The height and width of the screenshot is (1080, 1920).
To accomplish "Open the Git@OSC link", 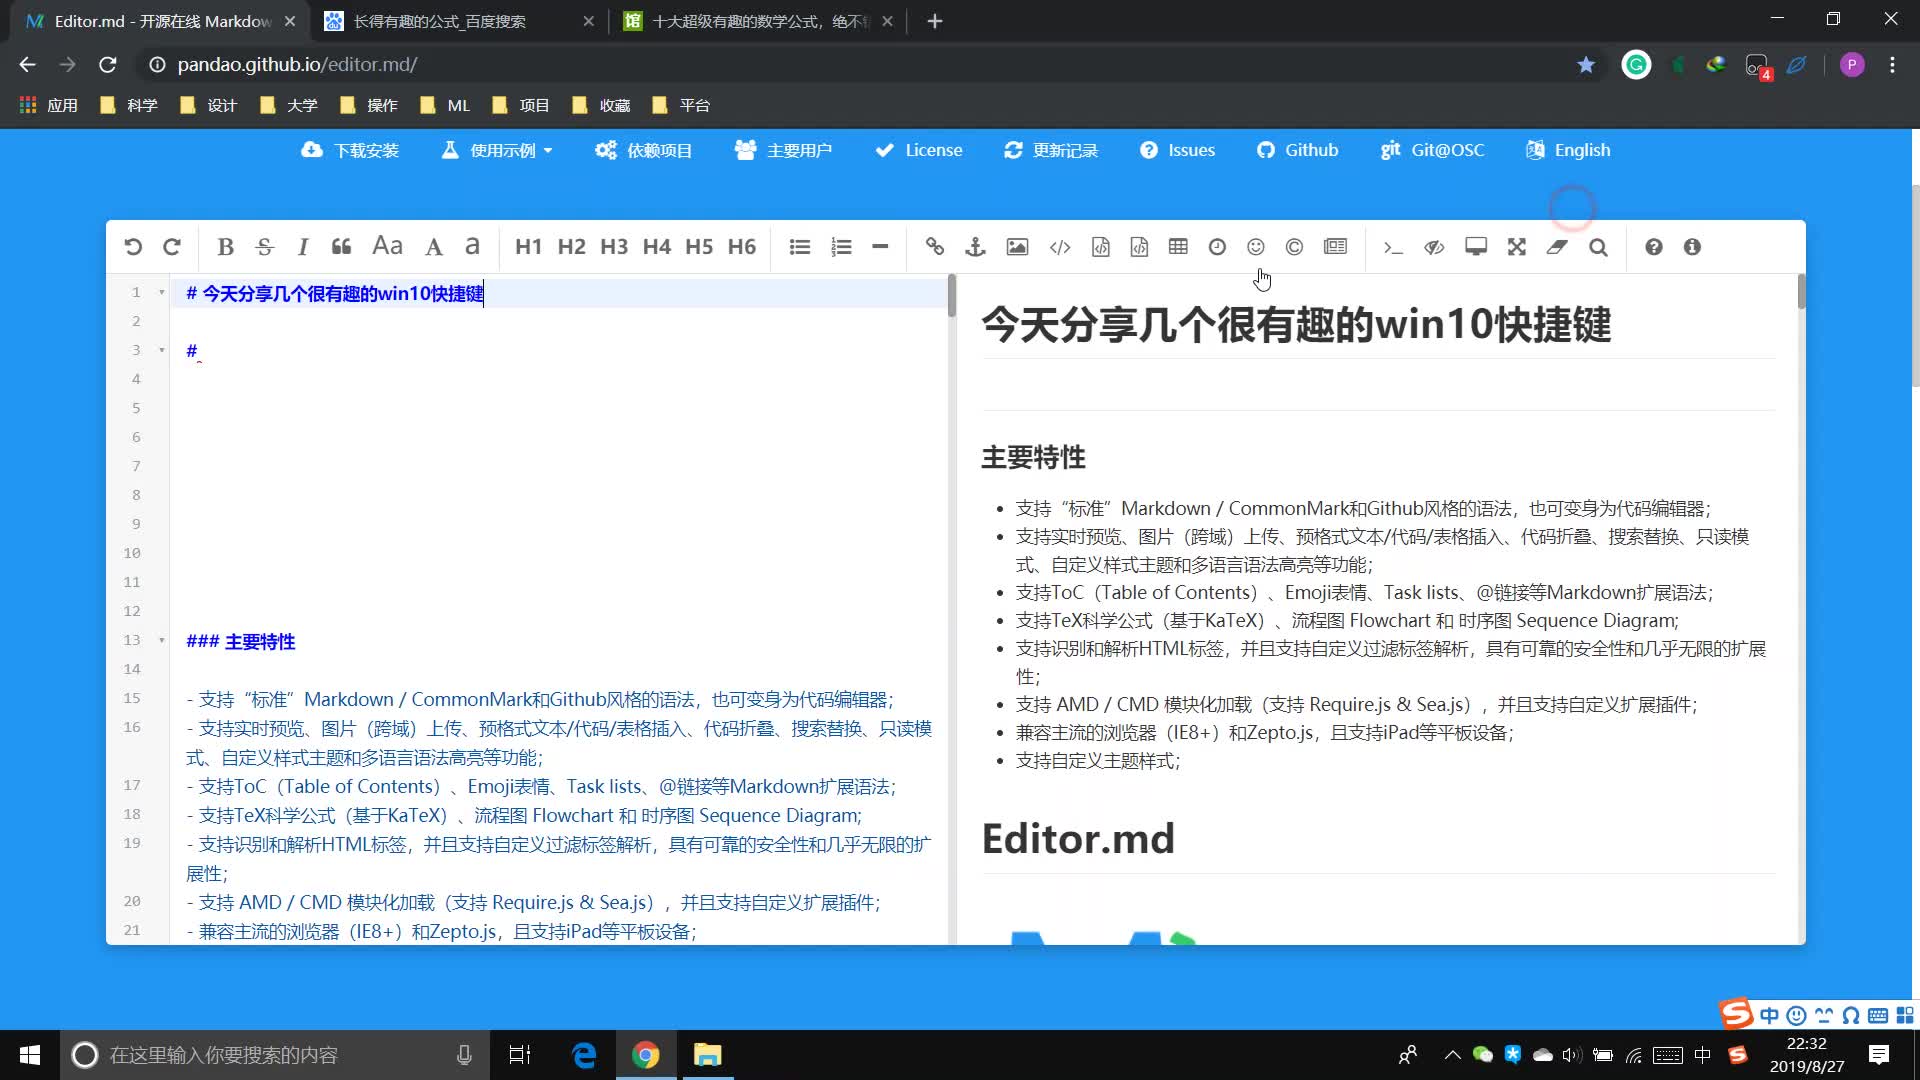I will pyautogui.click(x=1432, y=150).
